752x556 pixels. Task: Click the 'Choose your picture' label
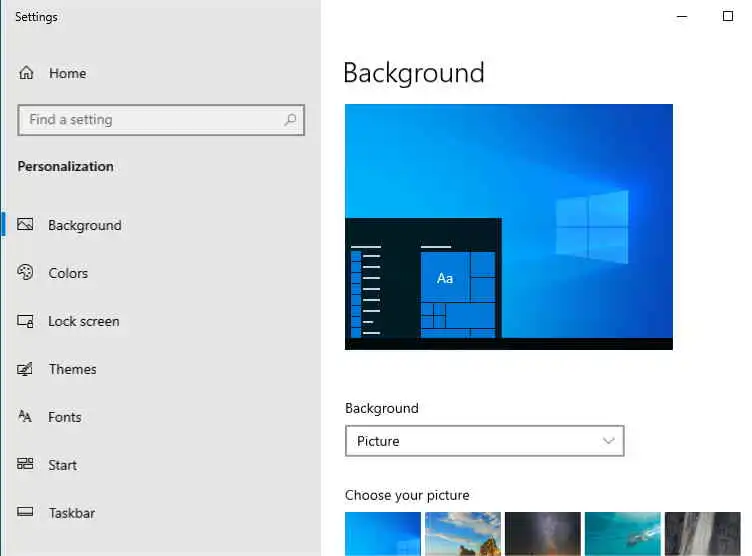(407, 495)
